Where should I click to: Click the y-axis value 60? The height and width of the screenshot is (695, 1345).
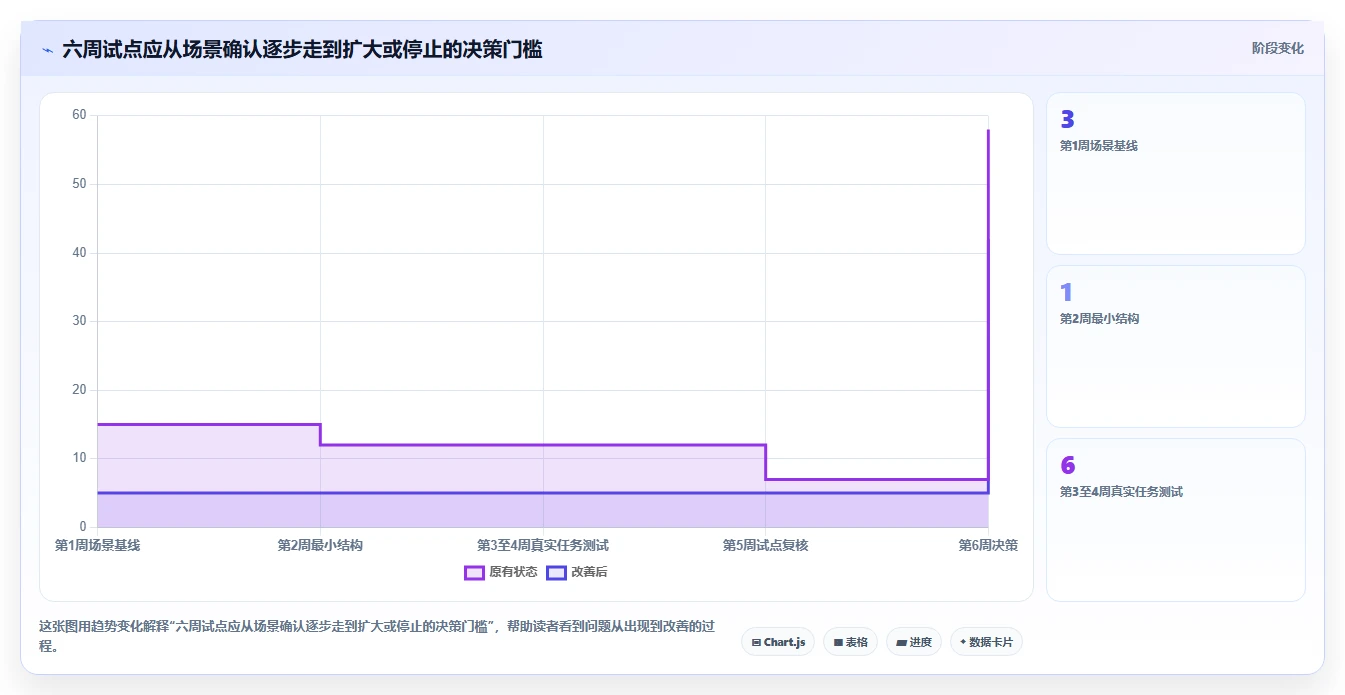click(80, 115)
